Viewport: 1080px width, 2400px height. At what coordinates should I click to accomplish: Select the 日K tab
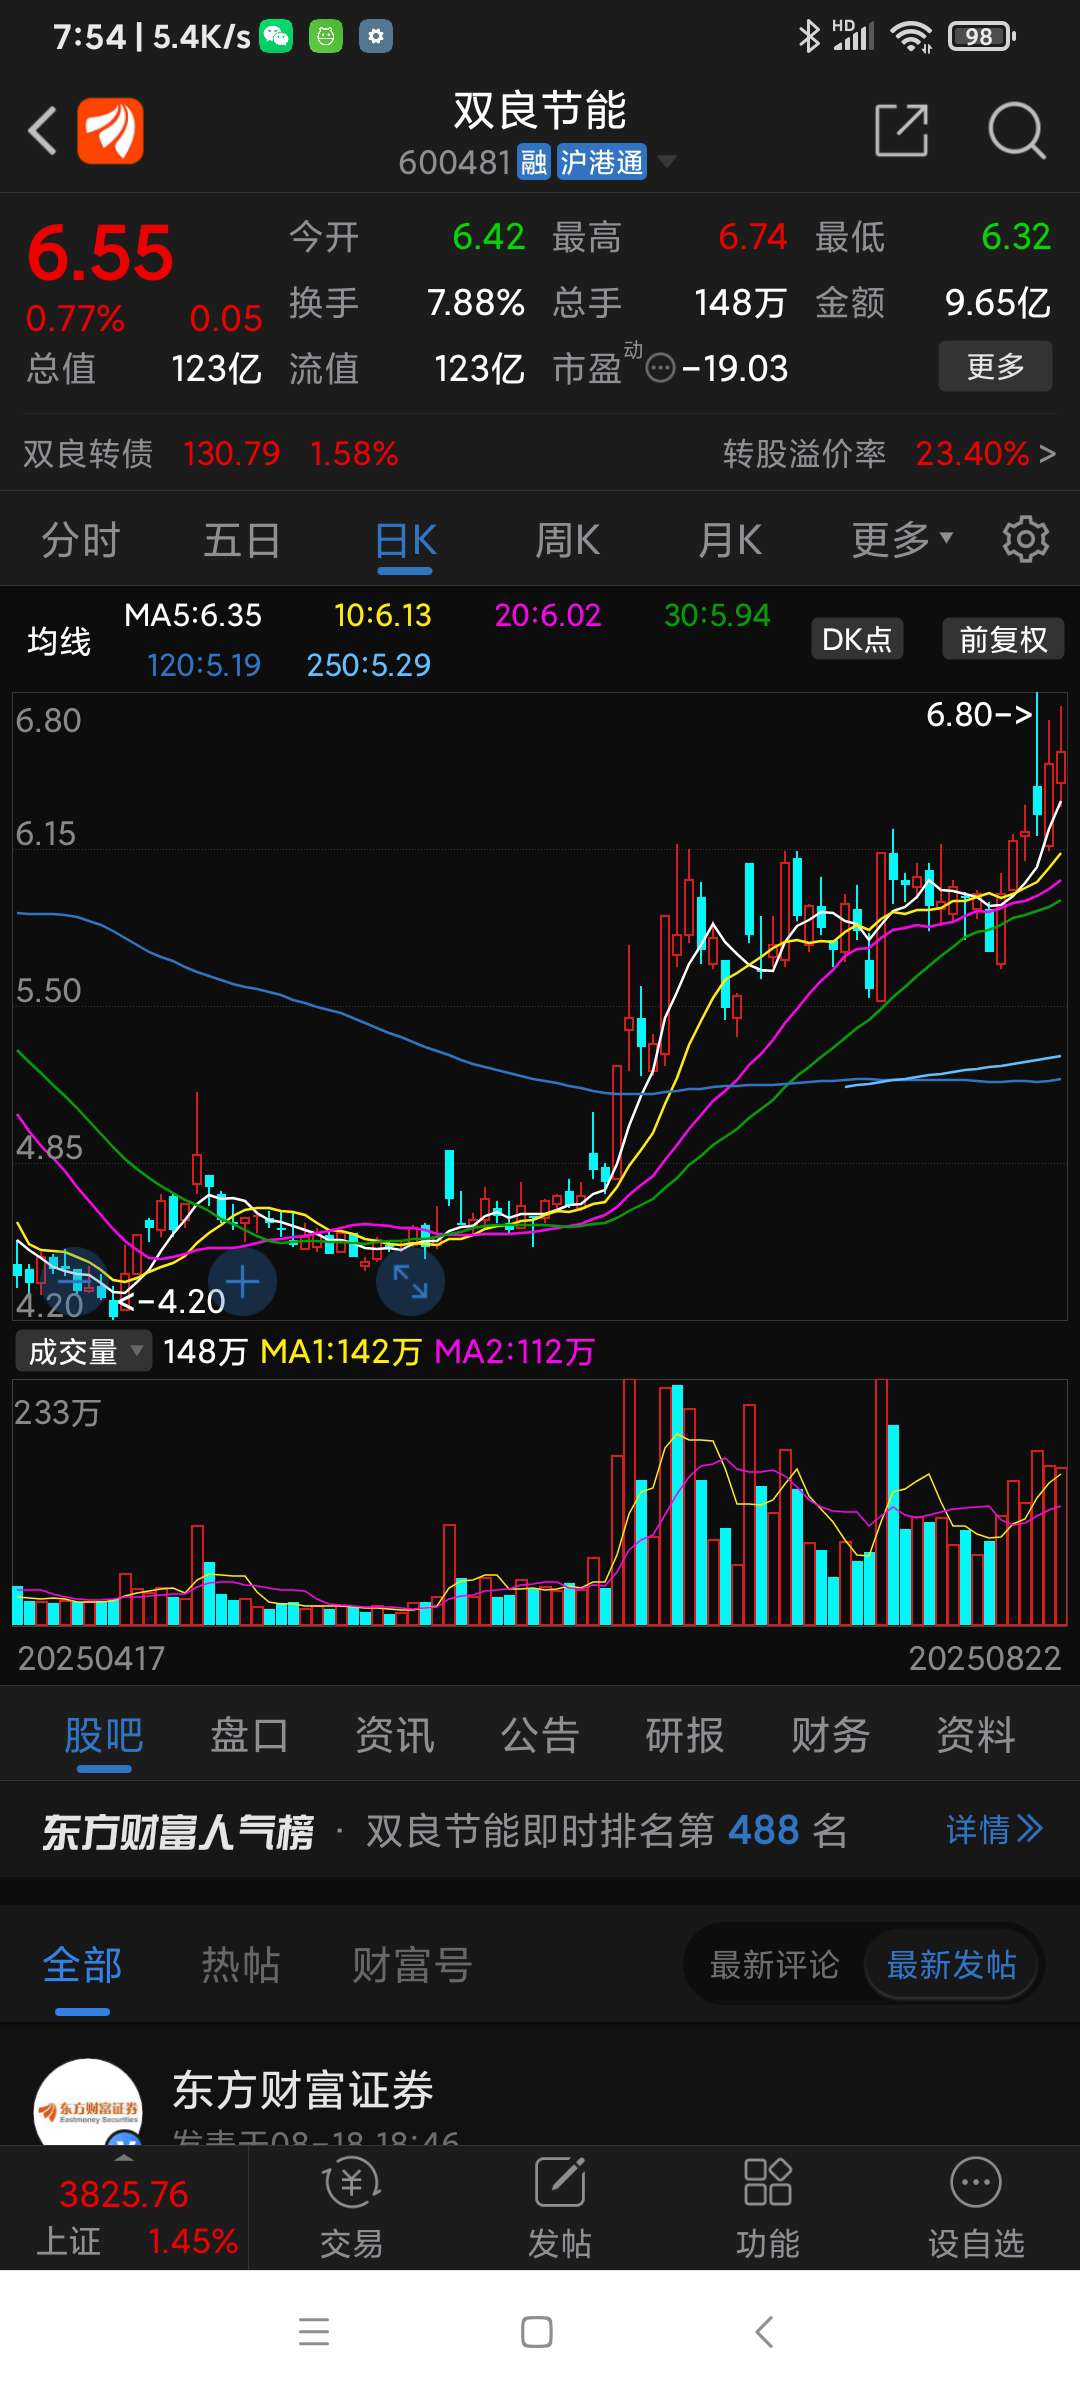(405, 540)
